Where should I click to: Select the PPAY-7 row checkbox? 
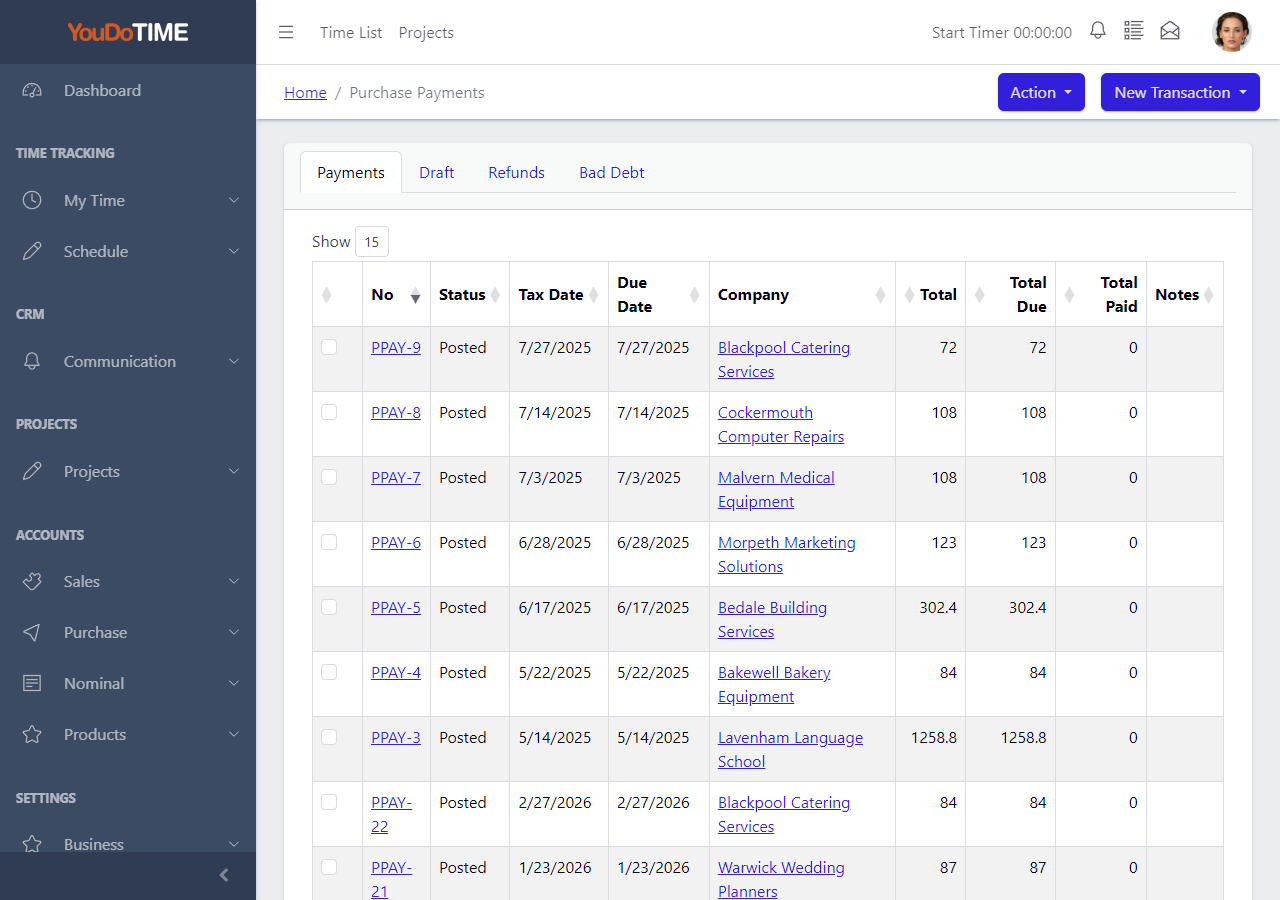point(329,477)
